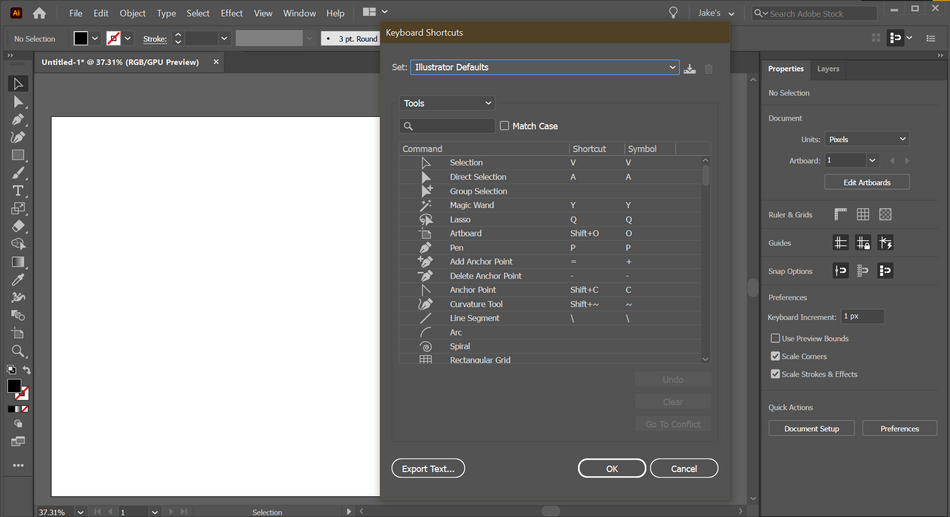Uncheck Scale Strokes & Effects
This screenshot has width=950, height=517.
point(775,374)
